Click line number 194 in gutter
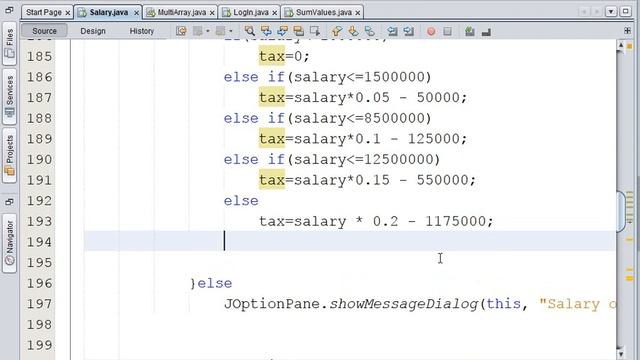 pyautogui.click(x=39, y=242)
